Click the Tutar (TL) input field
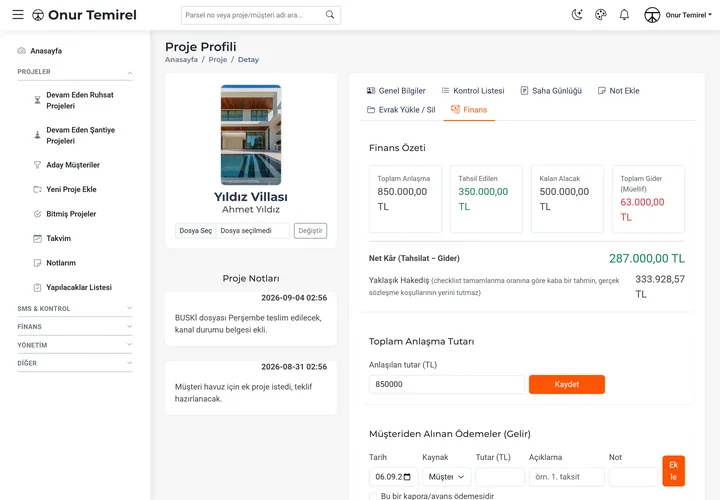720x500 pixels. (x=500, y=477)
